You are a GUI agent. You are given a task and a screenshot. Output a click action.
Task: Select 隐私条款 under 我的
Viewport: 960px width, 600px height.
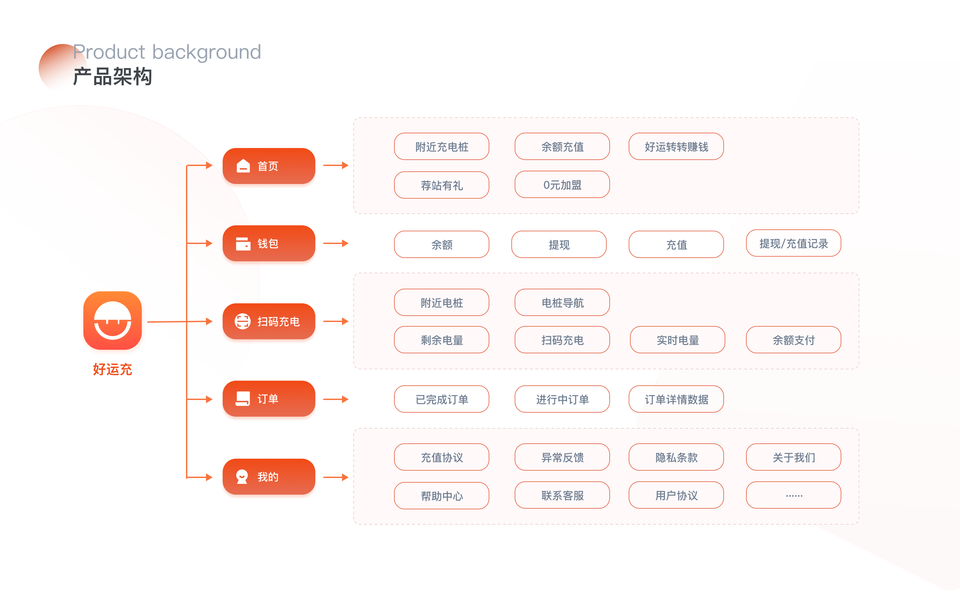click(676, 457)
